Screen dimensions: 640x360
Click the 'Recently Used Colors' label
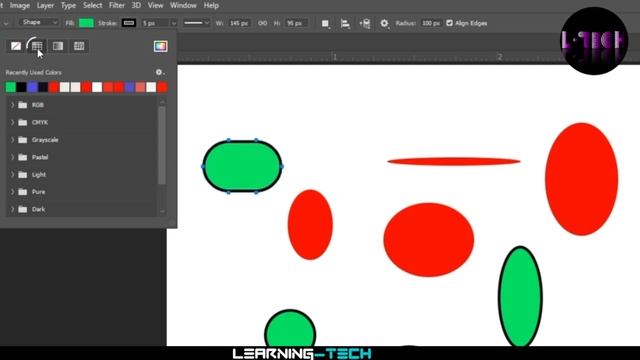(33, 73)
